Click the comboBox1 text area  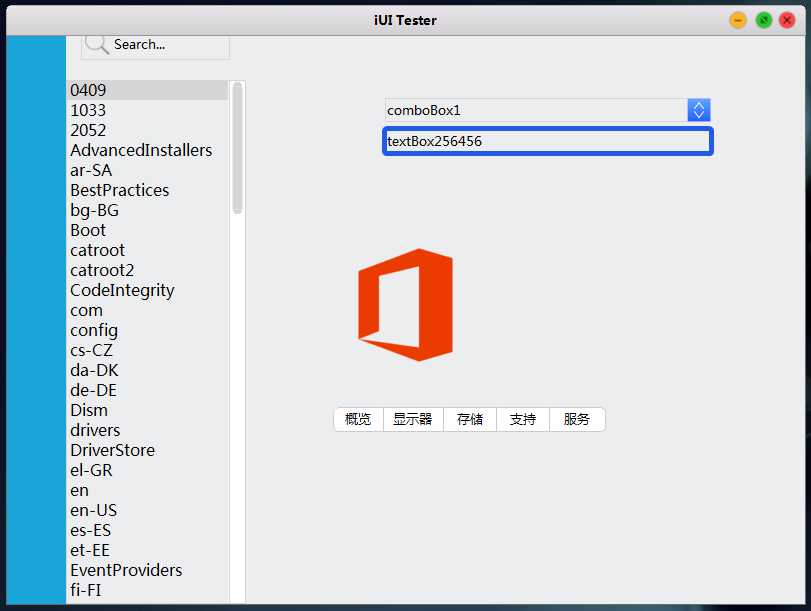point(536,110)
